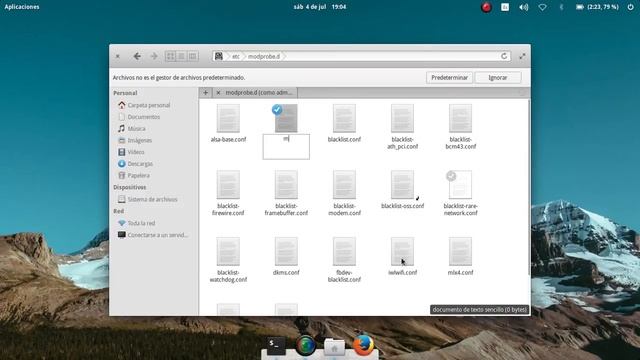Click Ignorar button
Viewport: 640px width, 360px height.
click(x=498, y=78)
